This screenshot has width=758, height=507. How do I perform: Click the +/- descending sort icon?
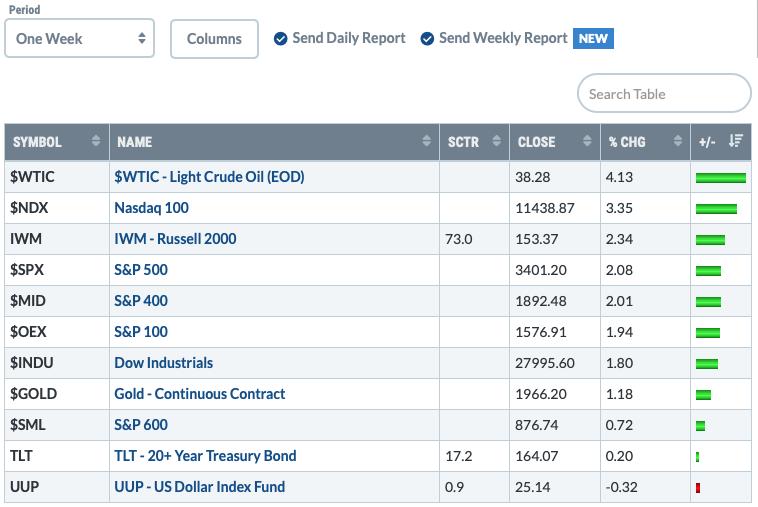point(735,141)
